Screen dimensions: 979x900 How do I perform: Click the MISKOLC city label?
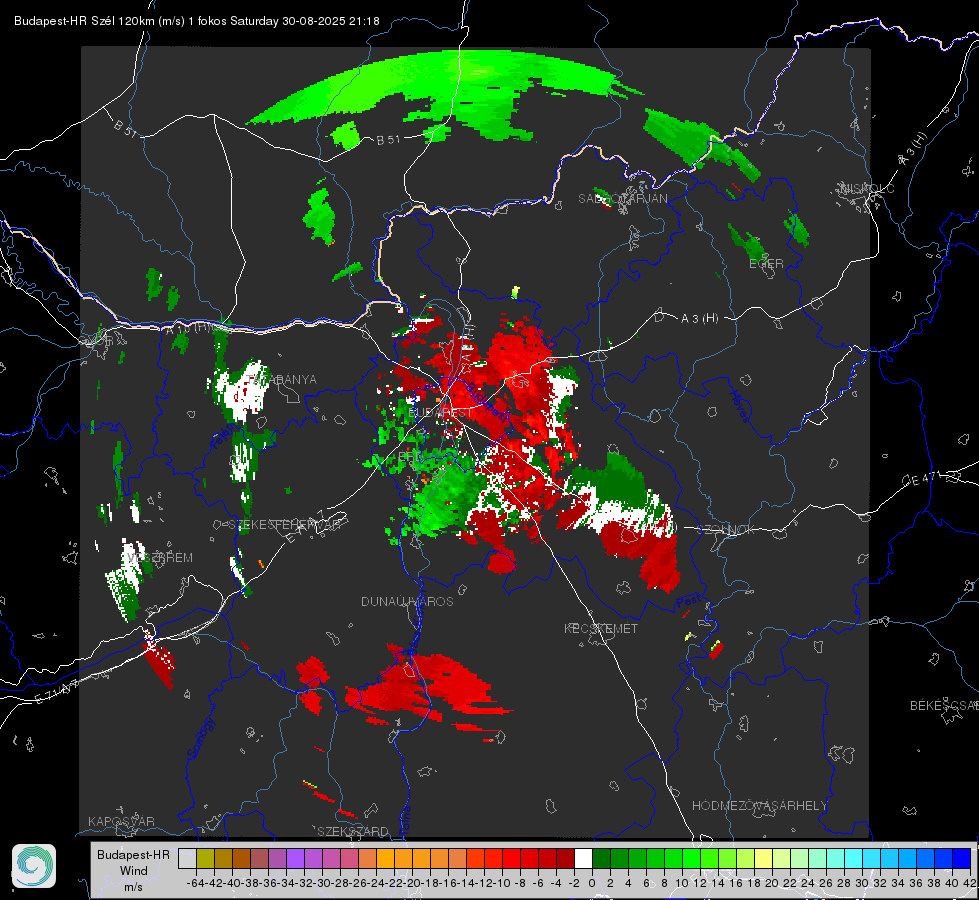click(867, 188)
